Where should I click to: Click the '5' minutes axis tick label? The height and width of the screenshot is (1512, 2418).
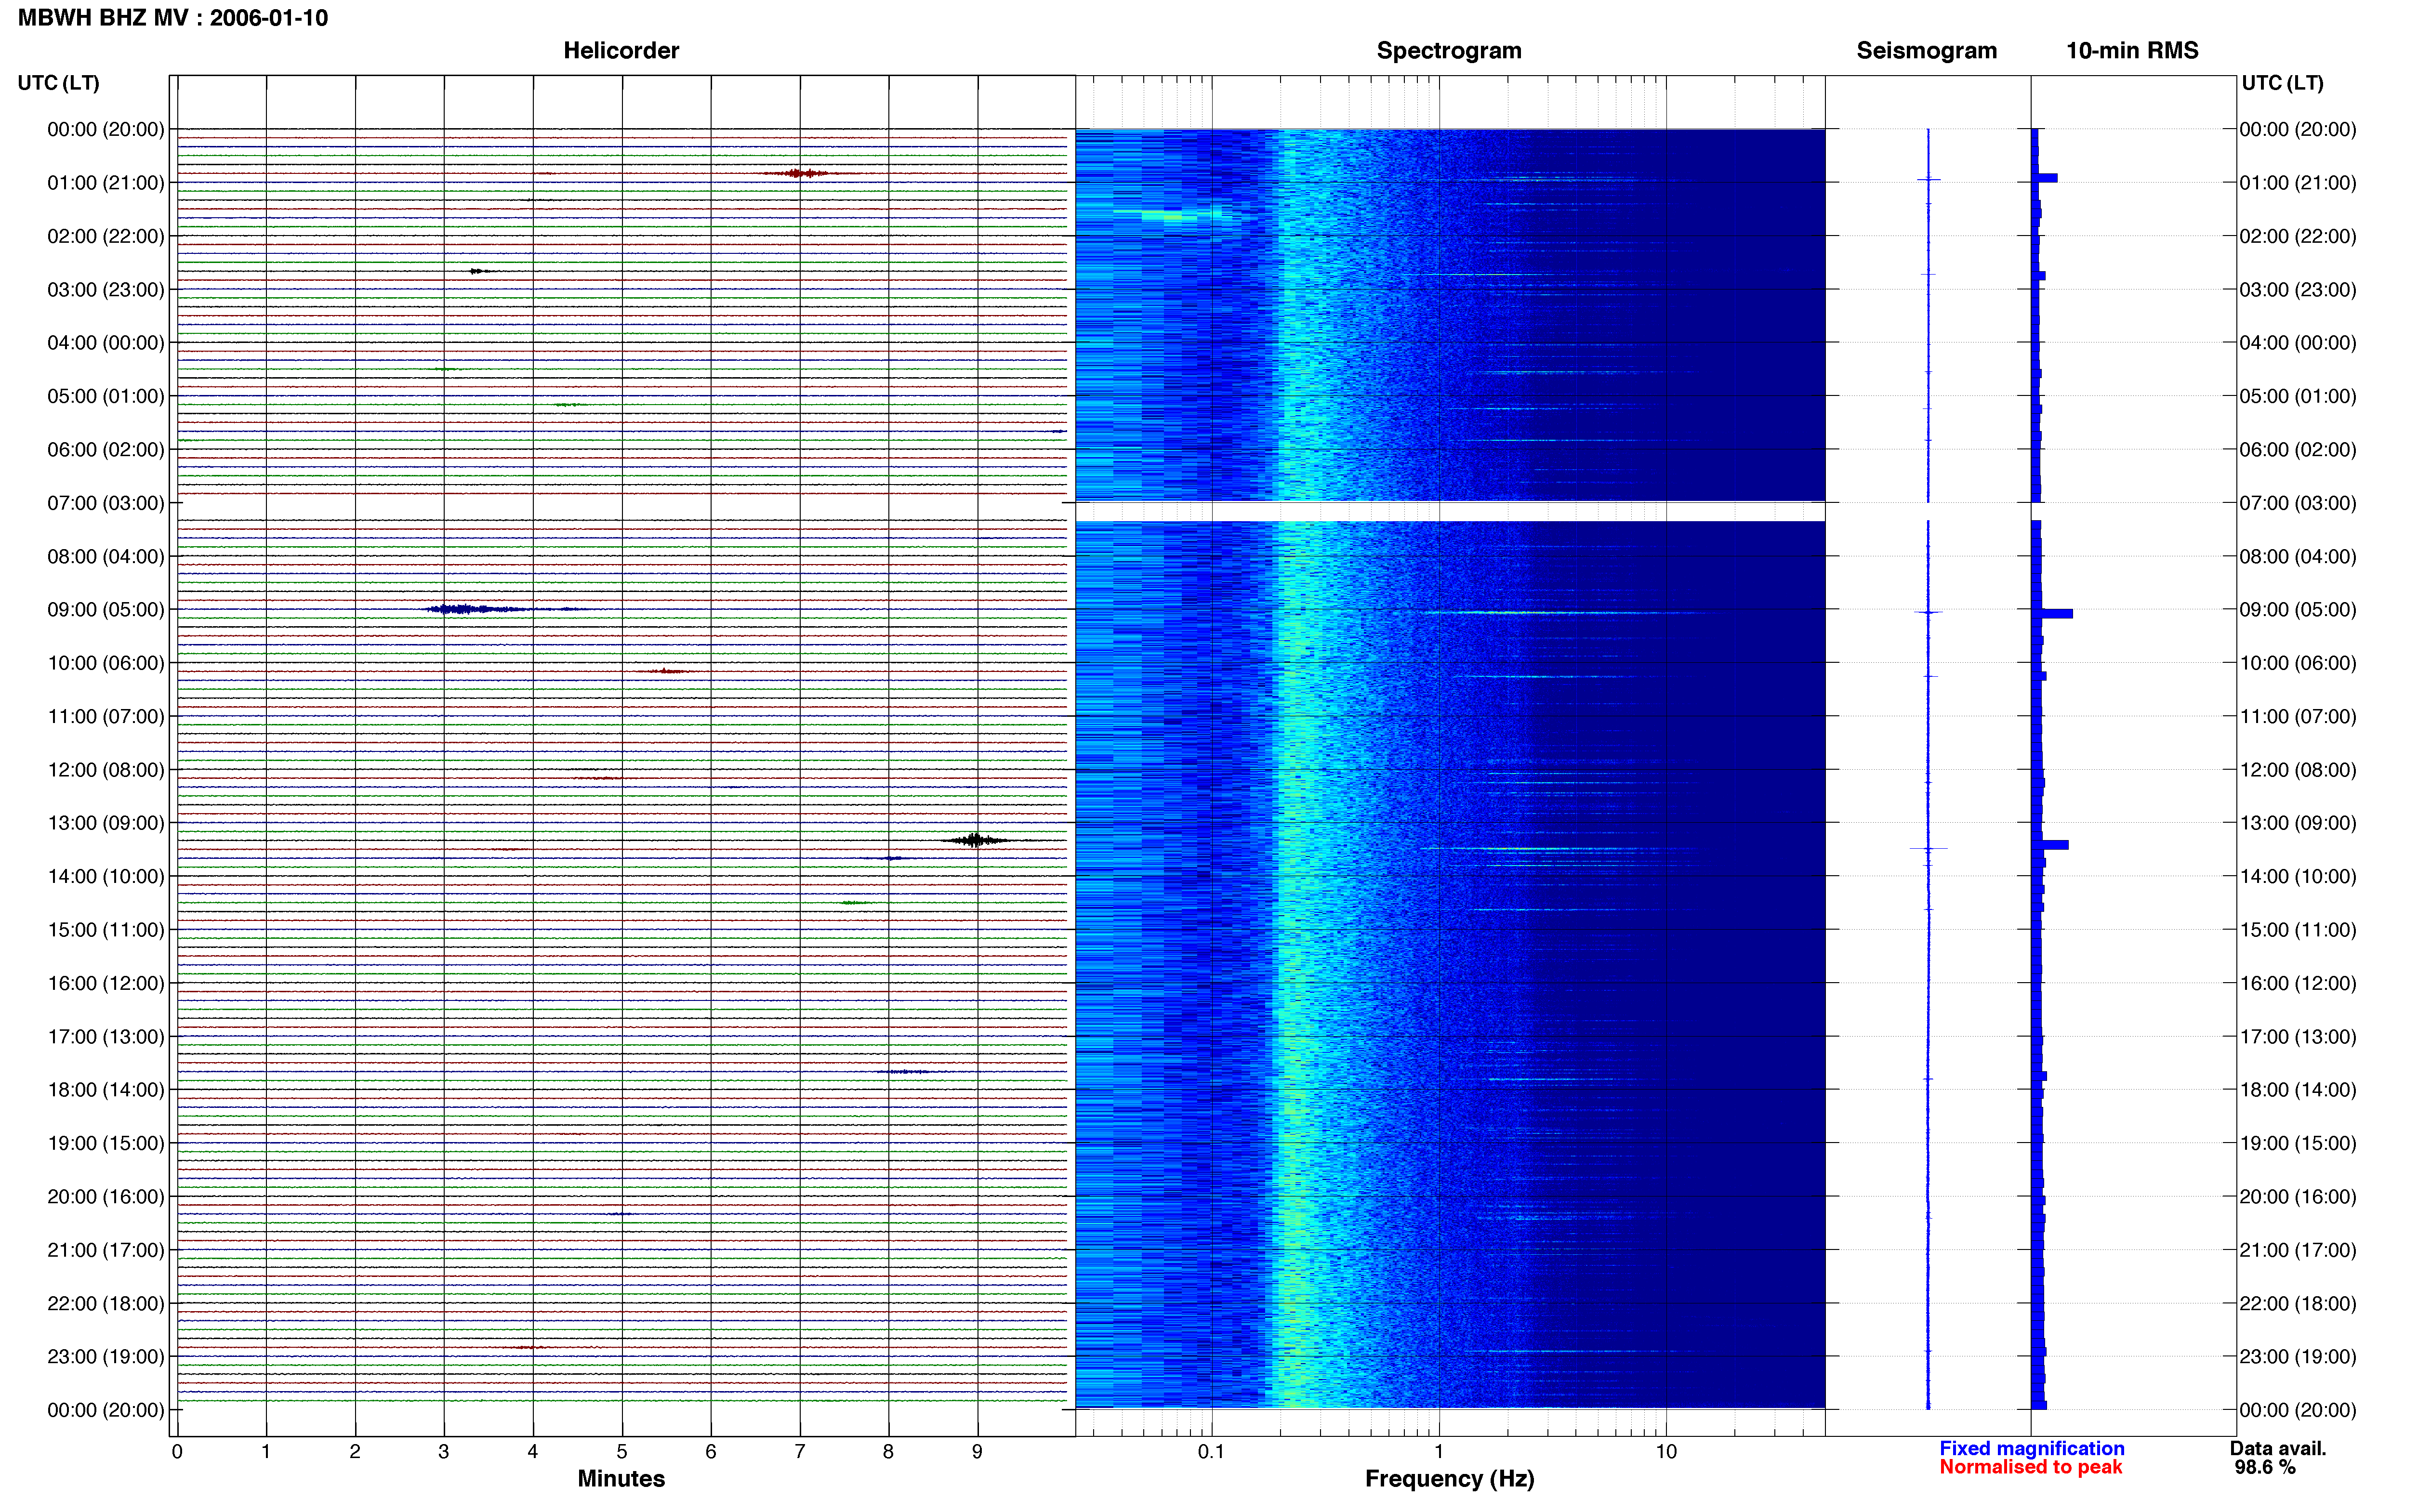point(622,1451)
